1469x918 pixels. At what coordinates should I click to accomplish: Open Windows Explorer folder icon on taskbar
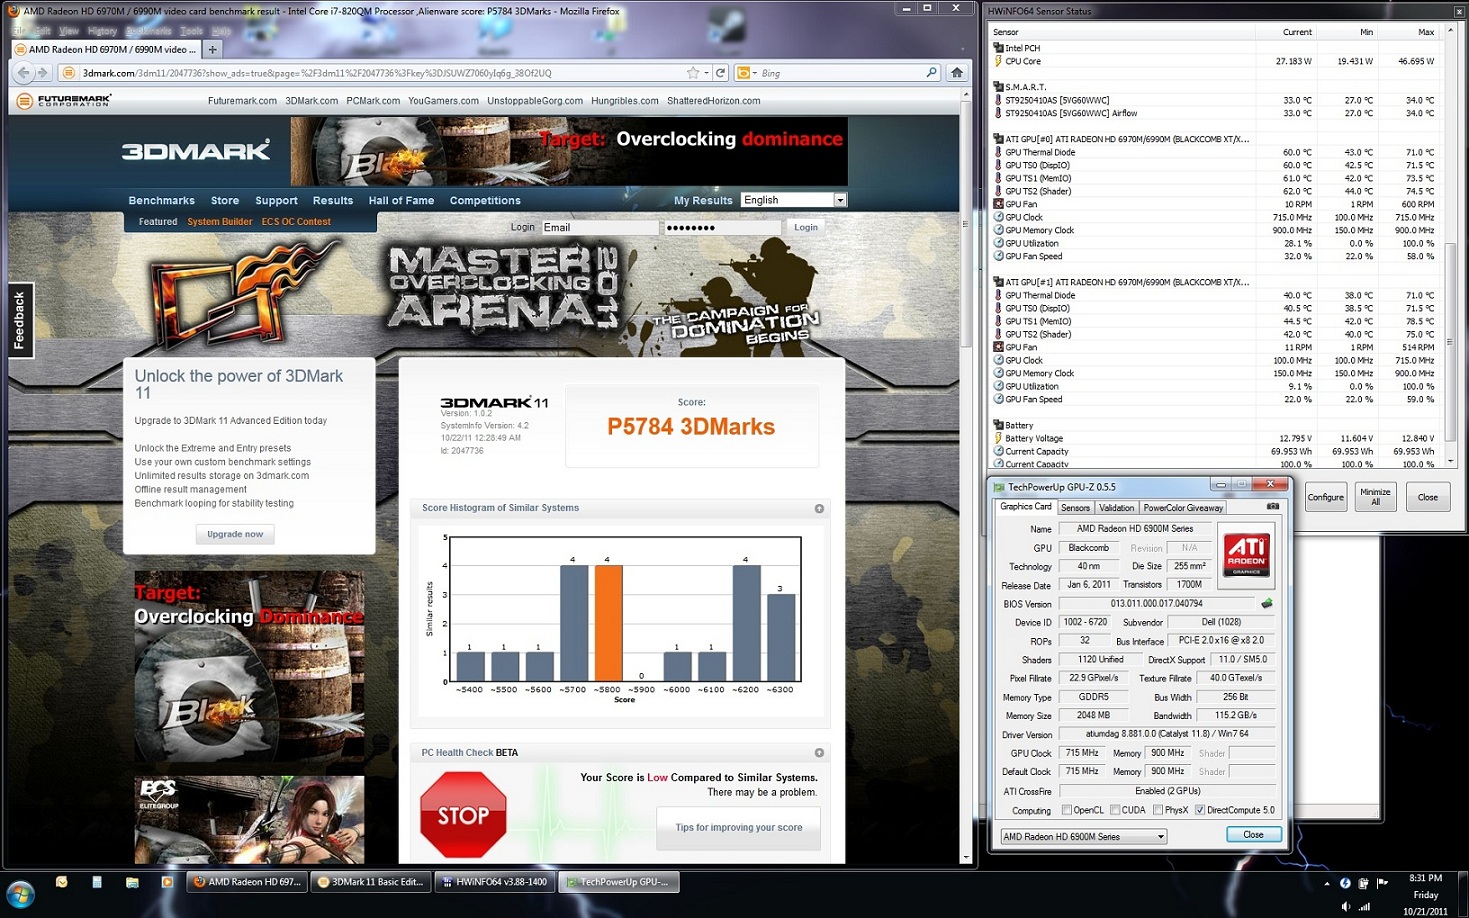click(132, 882)
